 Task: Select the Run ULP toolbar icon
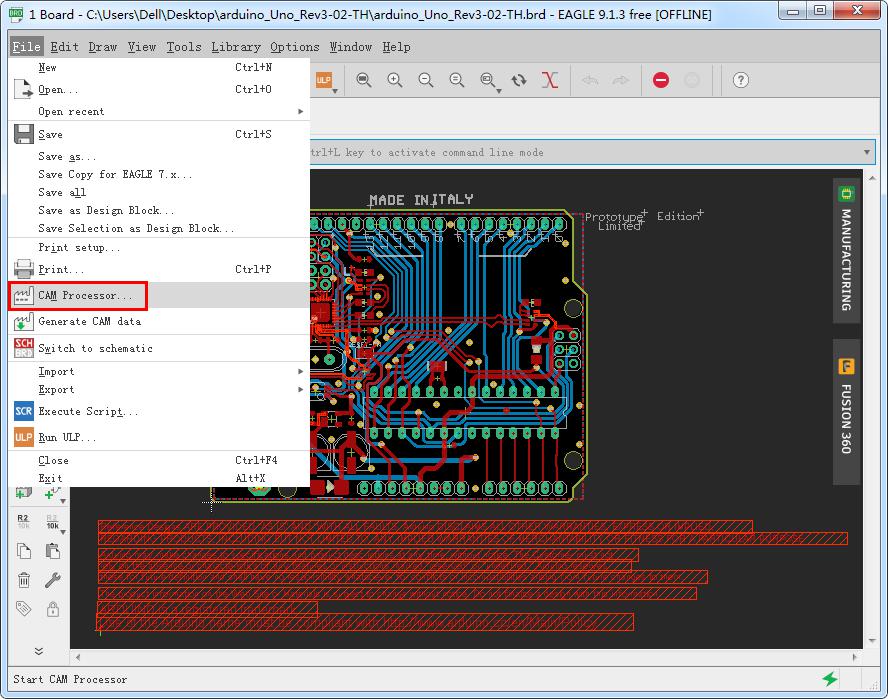[x=324, y=80]
